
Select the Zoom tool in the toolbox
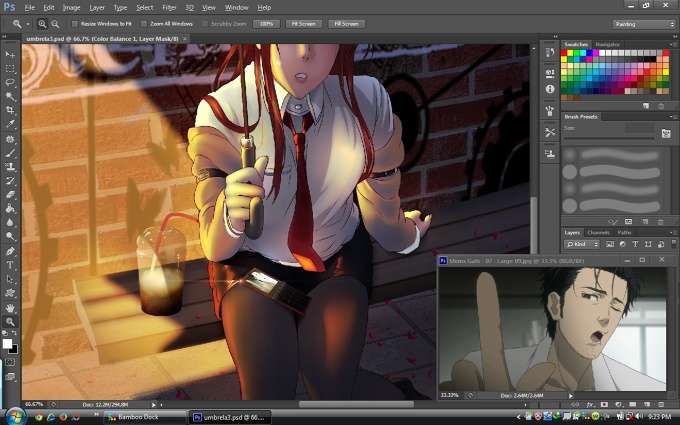(10, 322)
